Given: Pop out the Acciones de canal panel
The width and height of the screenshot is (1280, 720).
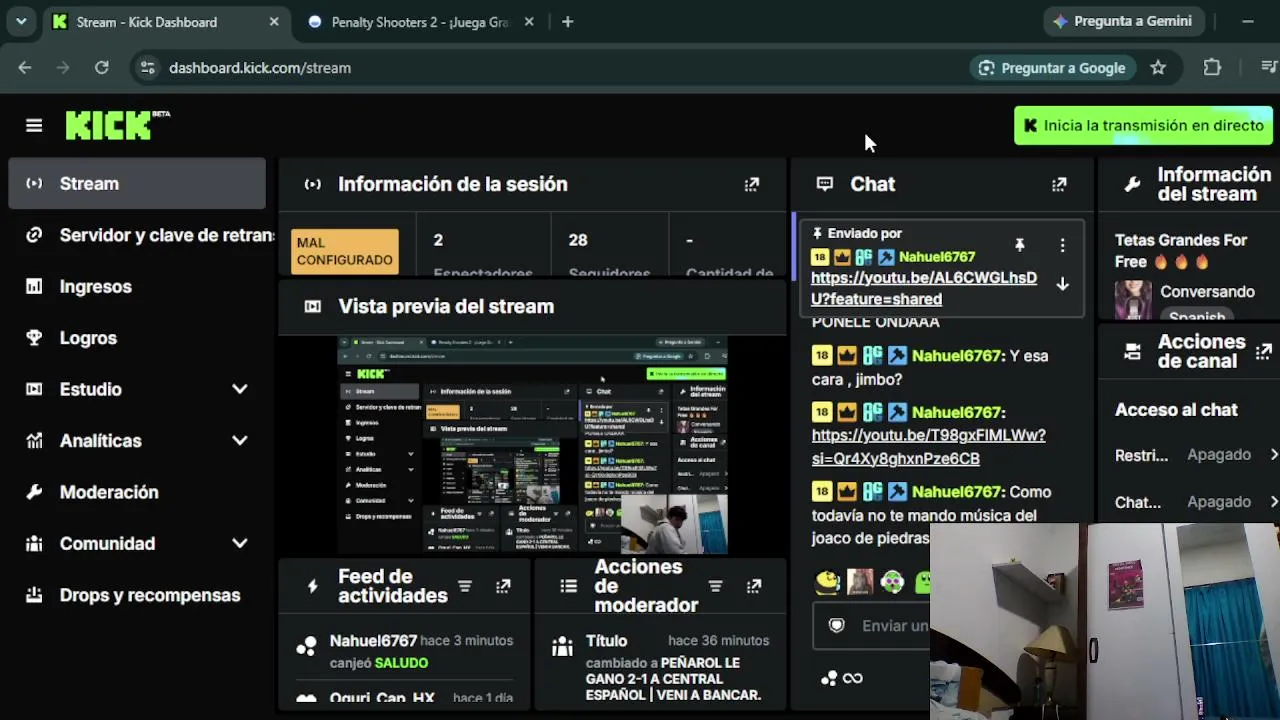Looking at the screenshot, I should (x=1264, y=351).
